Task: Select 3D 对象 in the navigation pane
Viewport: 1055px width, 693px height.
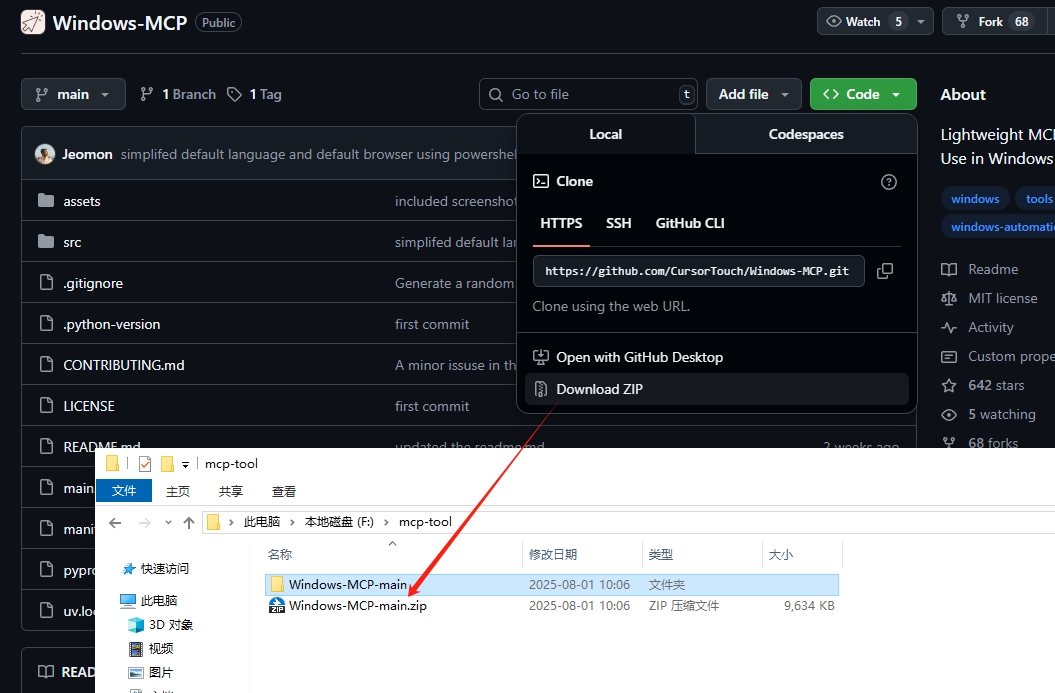Action: pyautogui.click(x=161, y=624)
